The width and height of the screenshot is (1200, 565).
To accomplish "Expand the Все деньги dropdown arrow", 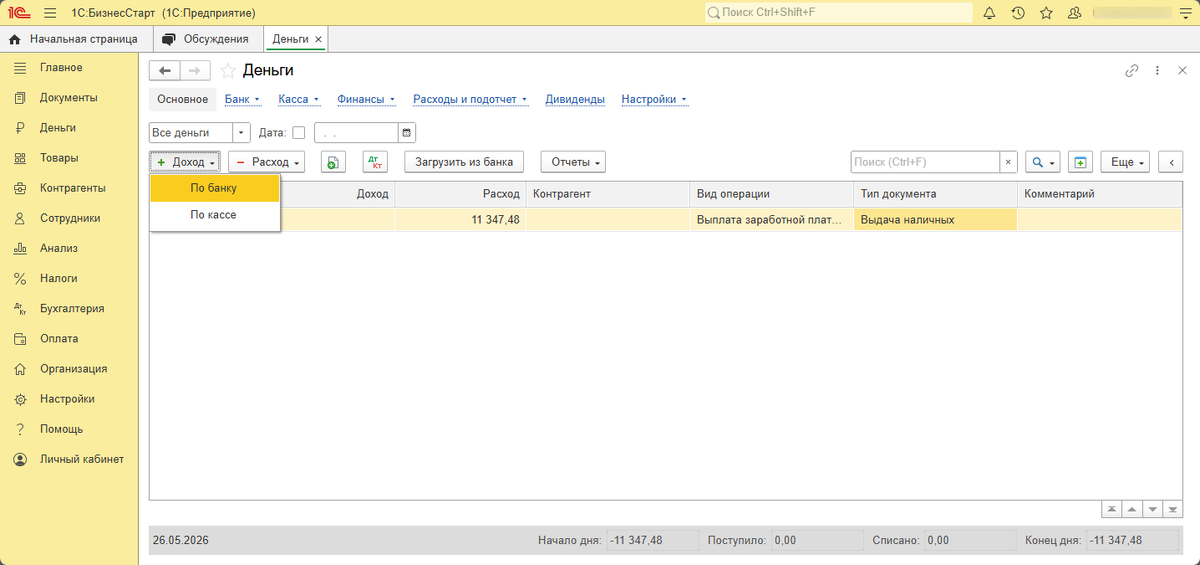I will [x=241, y=132].
